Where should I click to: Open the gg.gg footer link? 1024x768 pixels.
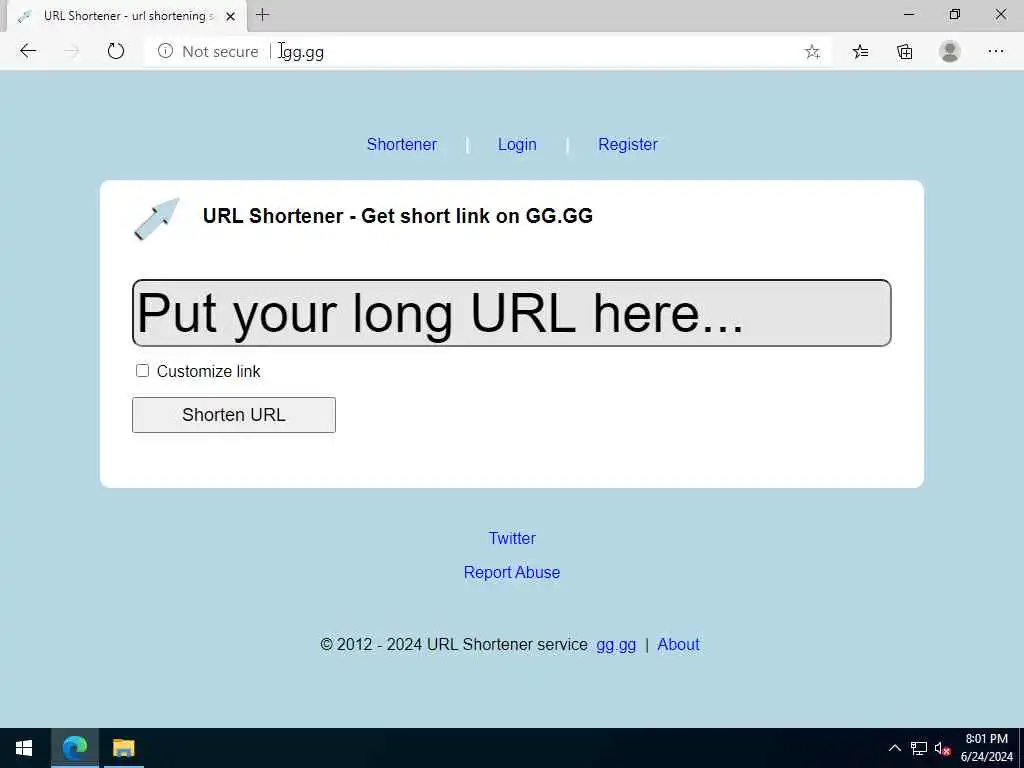(616, 645)
